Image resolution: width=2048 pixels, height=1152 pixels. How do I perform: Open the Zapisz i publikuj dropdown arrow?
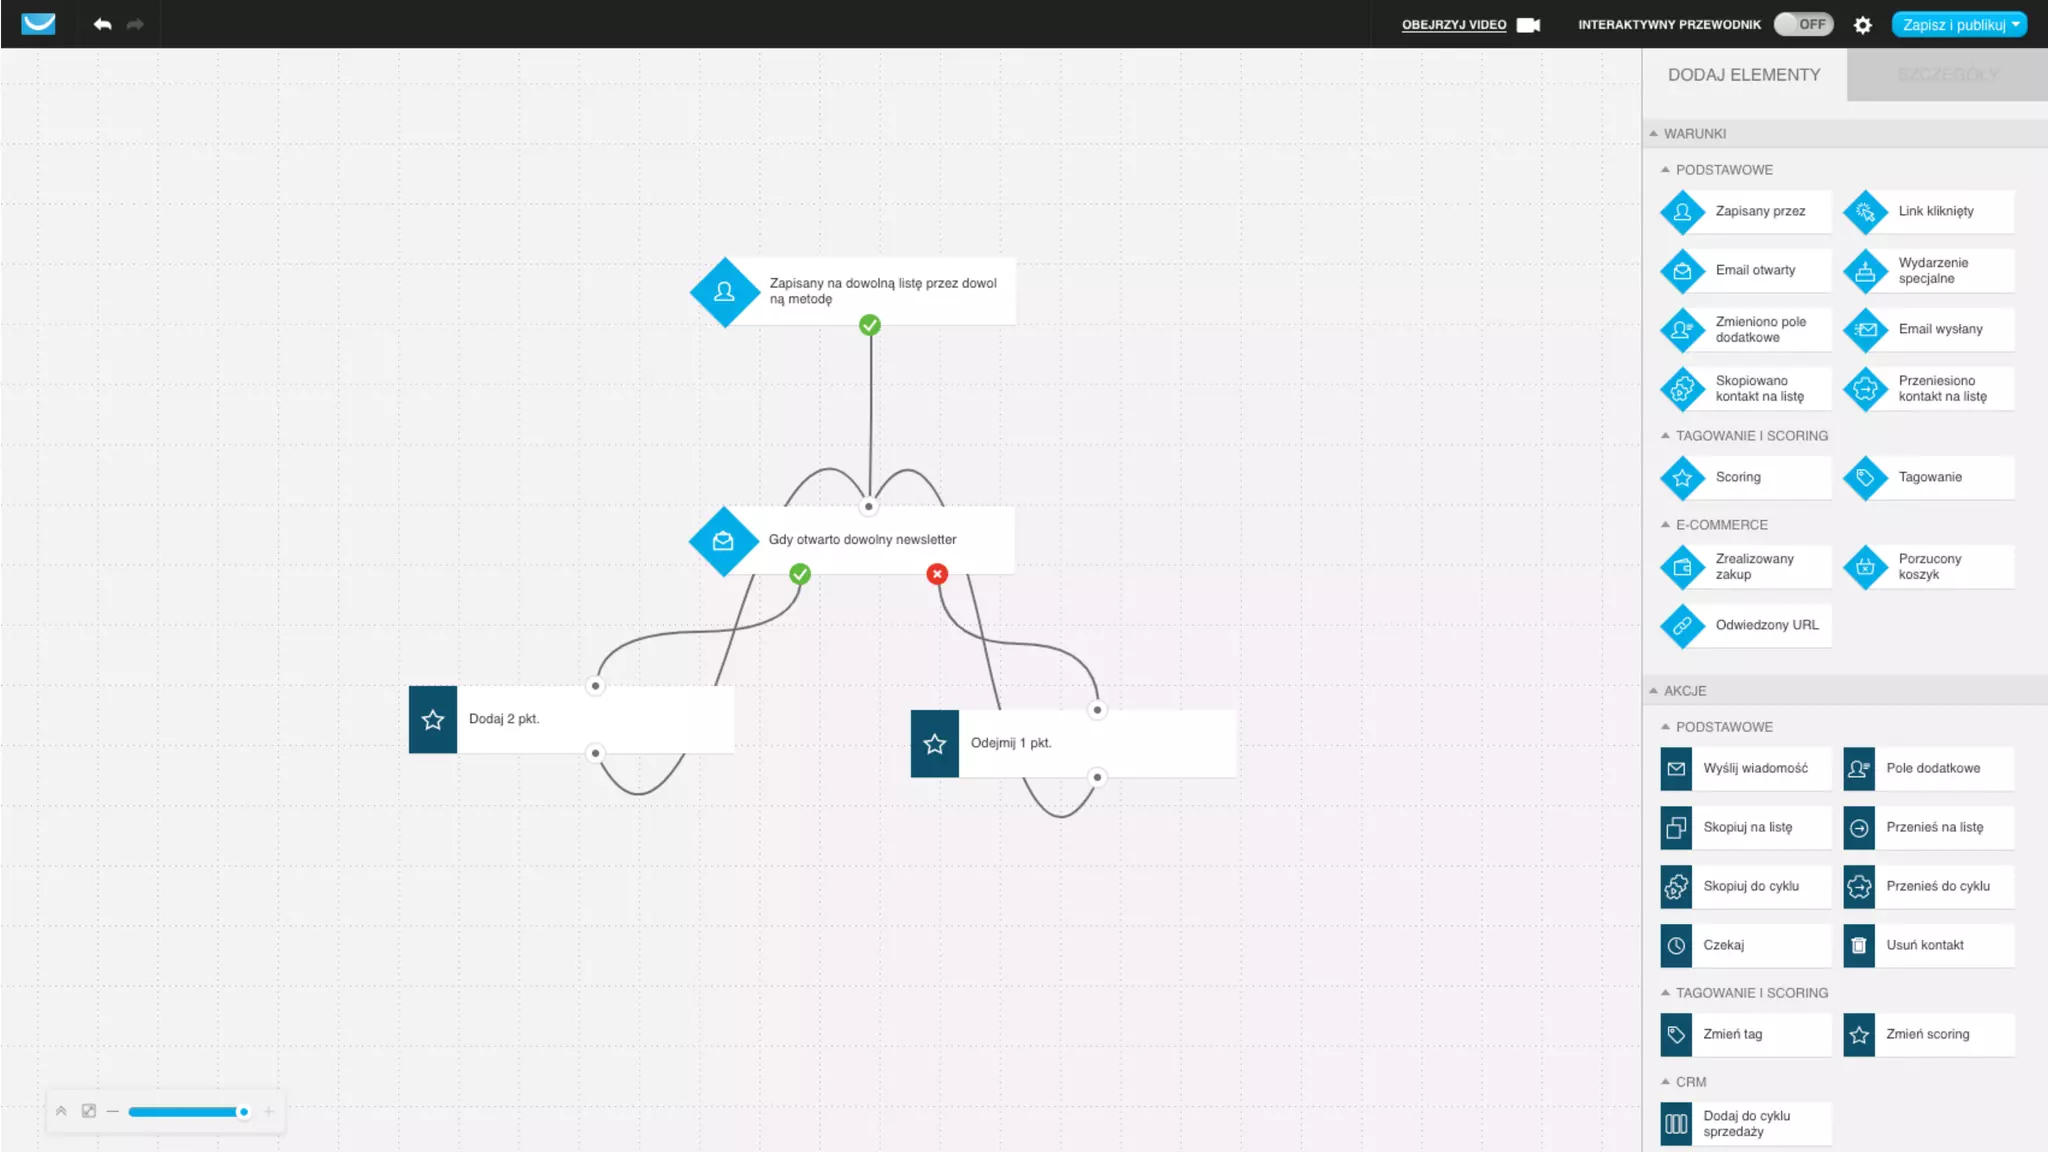tap(2016, 24)
